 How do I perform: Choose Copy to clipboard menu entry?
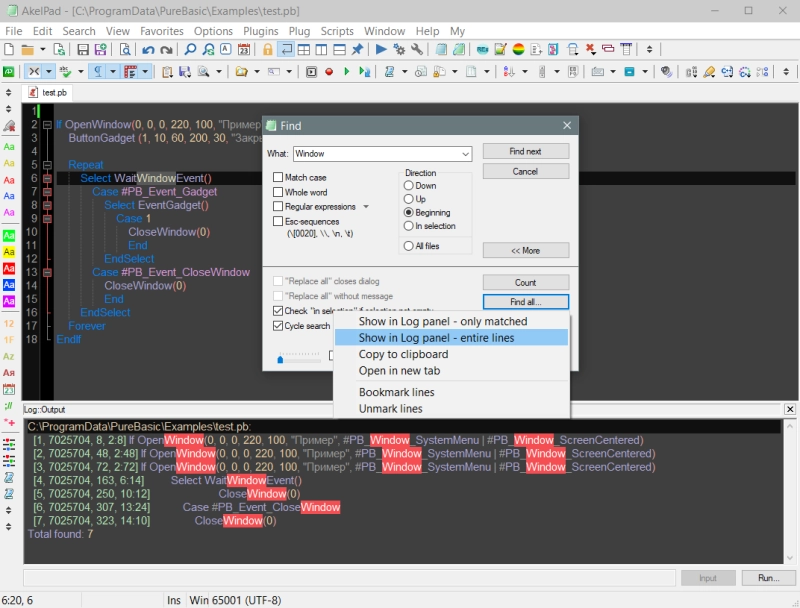[452, 354]
